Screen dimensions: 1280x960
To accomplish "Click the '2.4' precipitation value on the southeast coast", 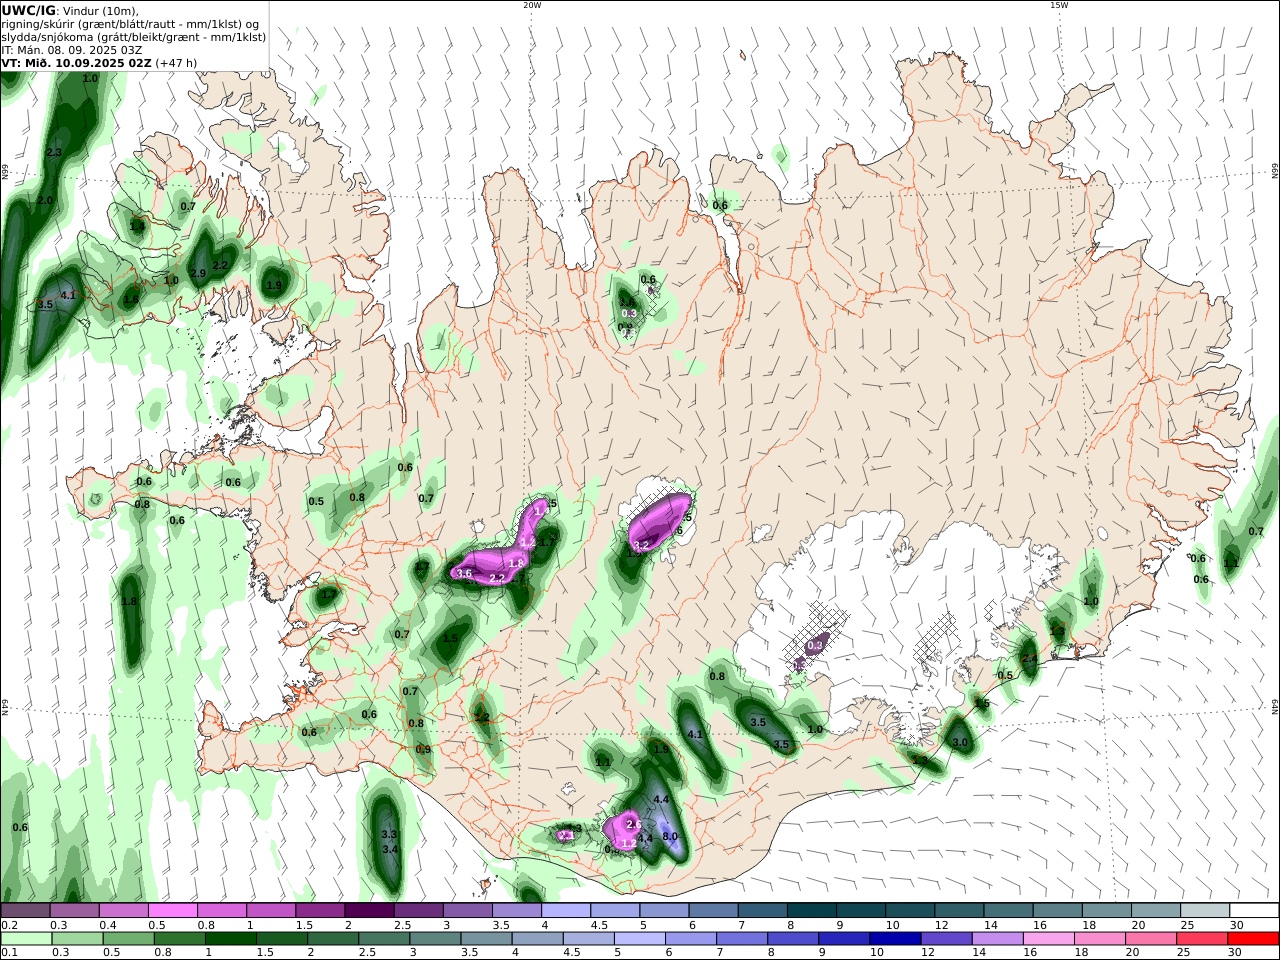I will pyautogui.click(x=1030, y=658).
